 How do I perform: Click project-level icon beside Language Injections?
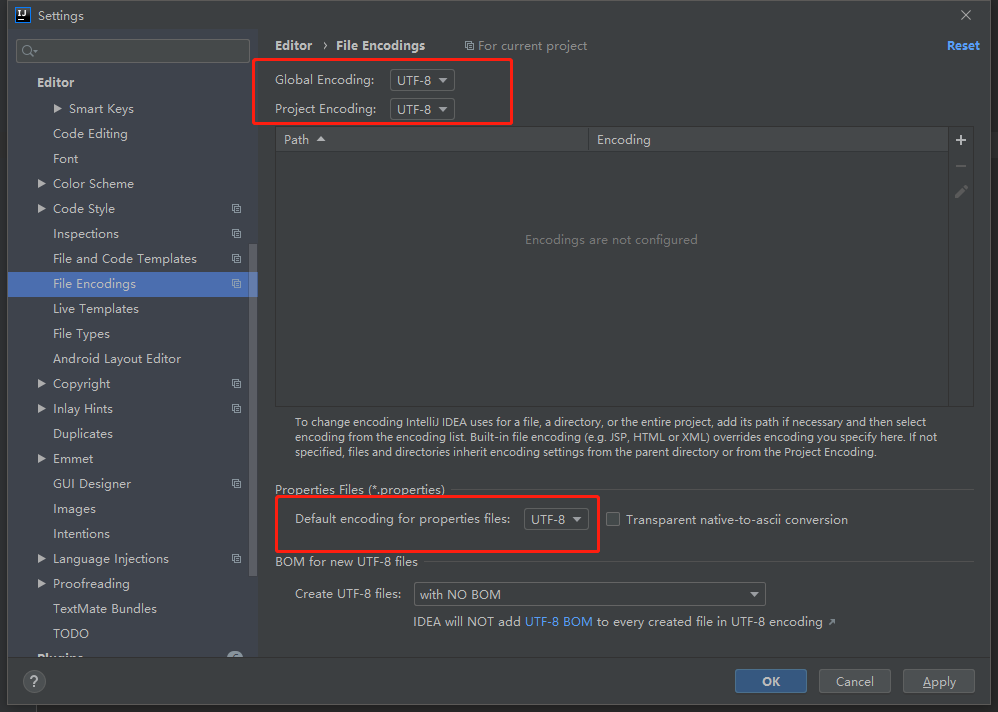coord(236,559)
